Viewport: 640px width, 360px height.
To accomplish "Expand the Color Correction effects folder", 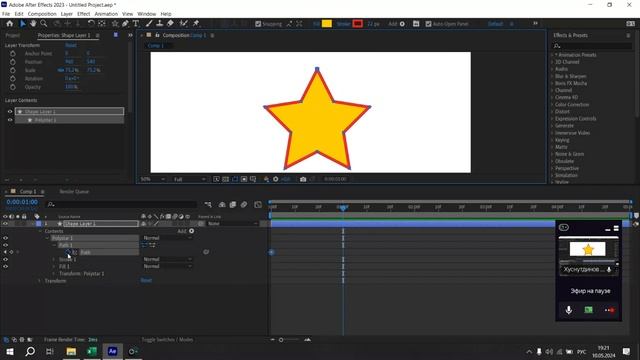I will (552, 104).
